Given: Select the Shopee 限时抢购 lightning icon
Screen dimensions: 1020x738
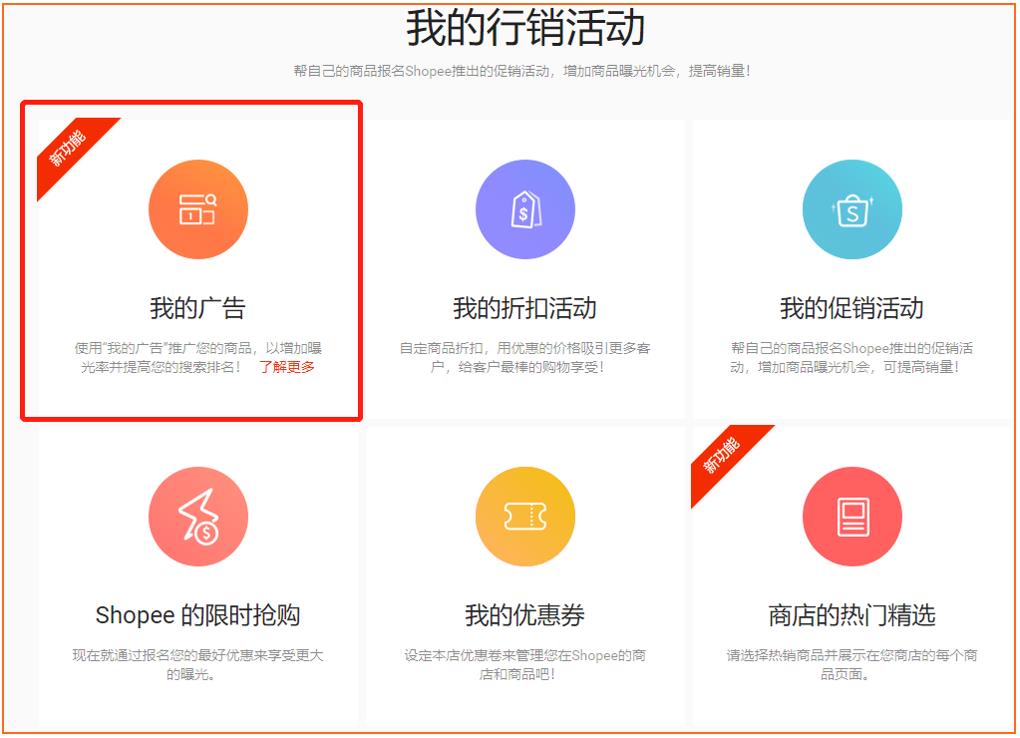Looking at the screenshot, I should [x=197, y=516].
